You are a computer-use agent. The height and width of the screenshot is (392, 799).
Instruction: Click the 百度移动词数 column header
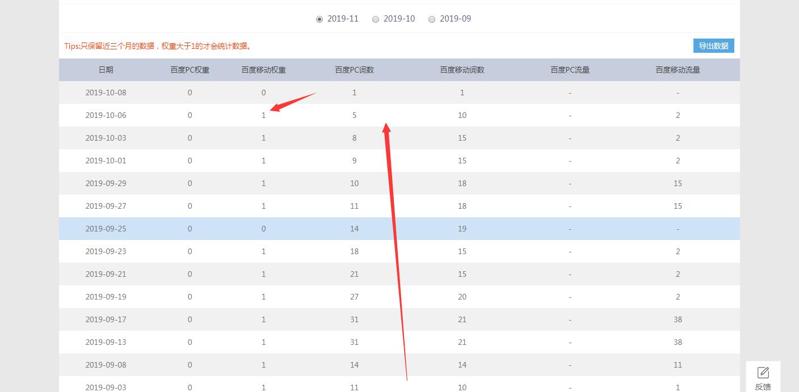click(x=462, y=70)
